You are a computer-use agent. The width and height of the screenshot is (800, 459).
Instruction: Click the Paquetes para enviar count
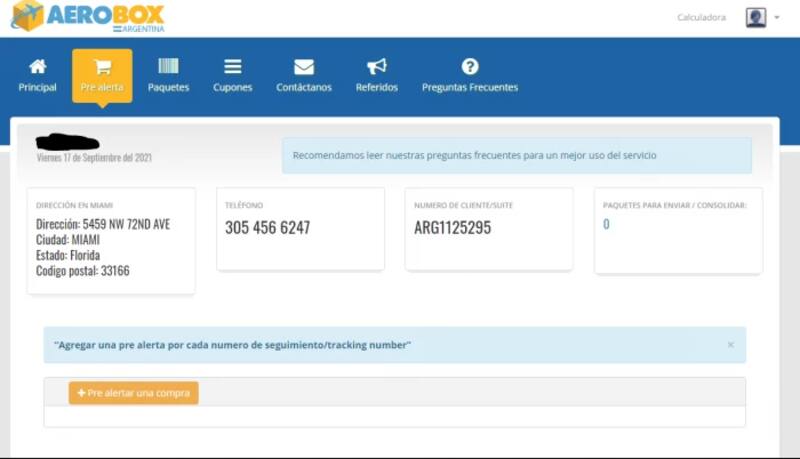(606, 224)
